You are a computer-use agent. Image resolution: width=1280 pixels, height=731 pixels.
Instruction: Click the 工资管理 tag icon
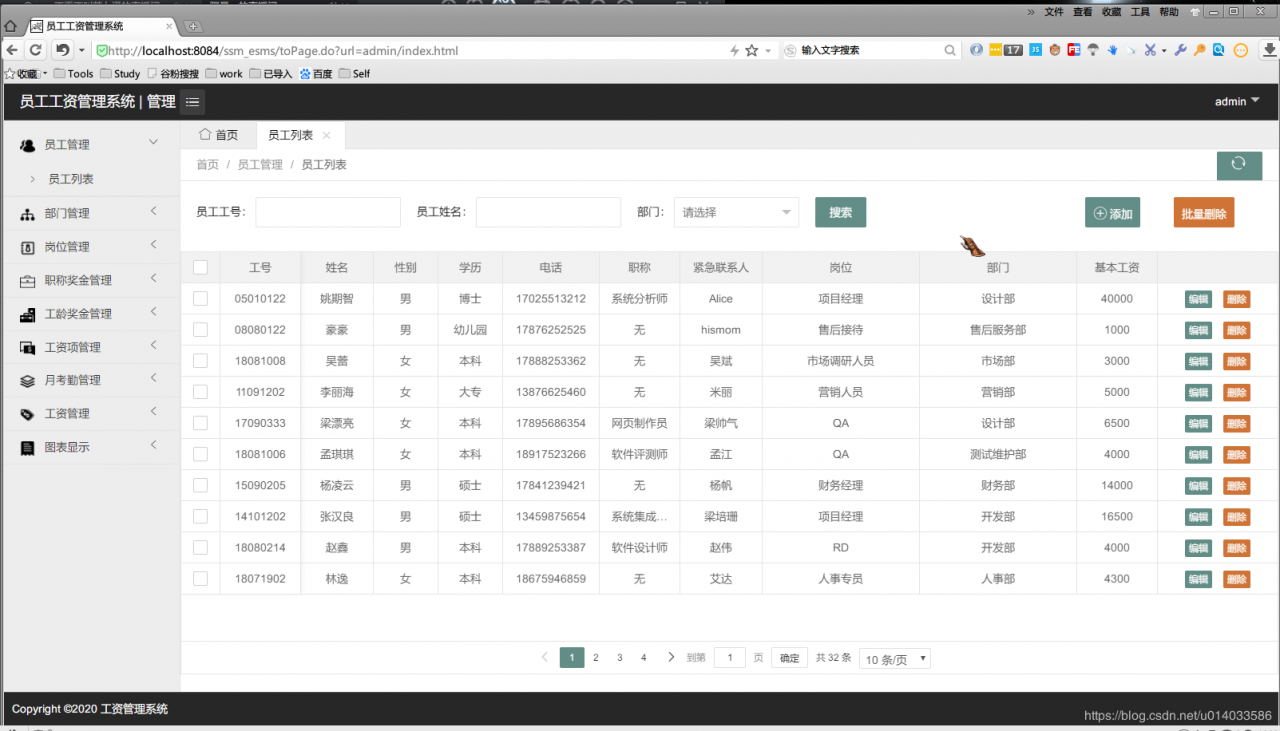click(28, 414)
